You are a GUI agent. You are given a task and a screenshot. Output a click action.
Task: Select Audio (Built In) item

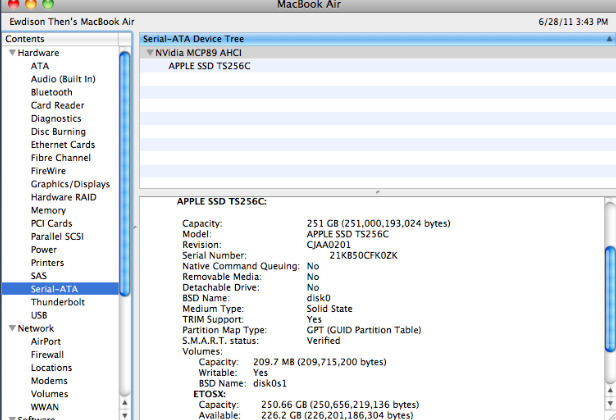coord(63,79)
